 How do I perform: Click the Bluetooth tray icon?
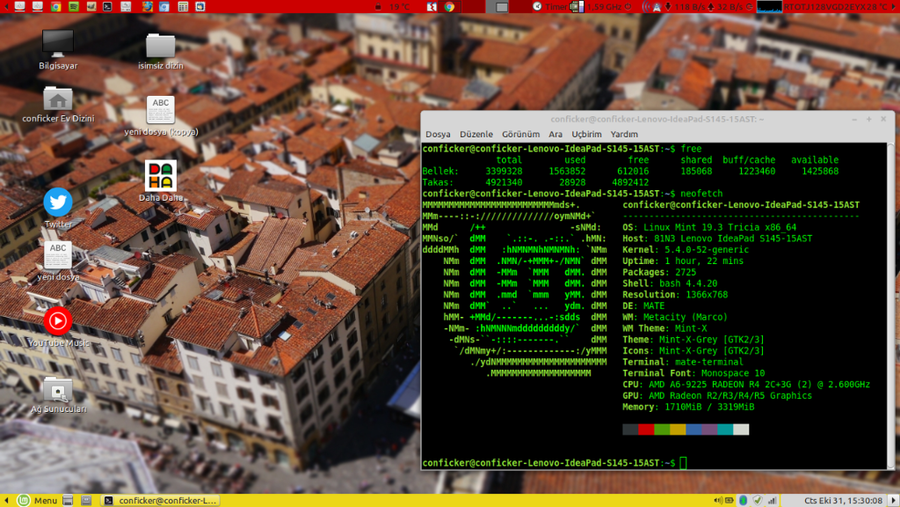pos(743,500)
